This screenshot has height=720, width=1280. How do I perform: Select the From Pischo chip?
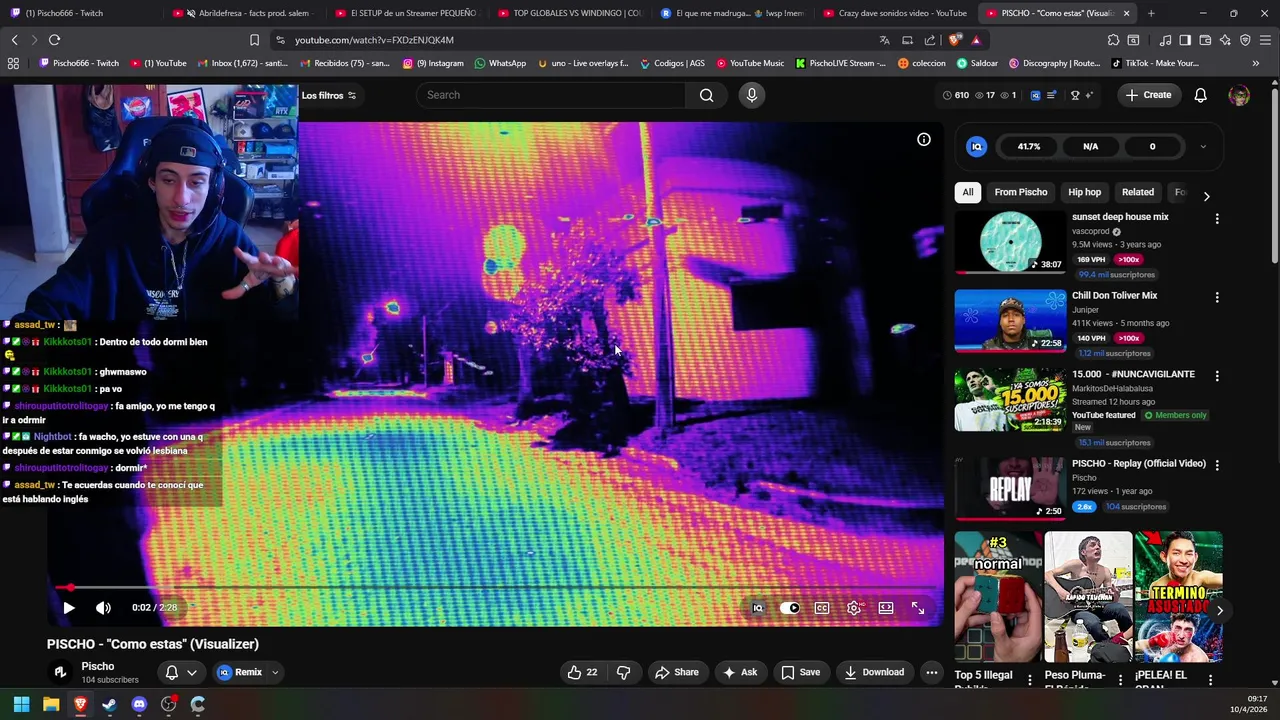(1021, 192)
